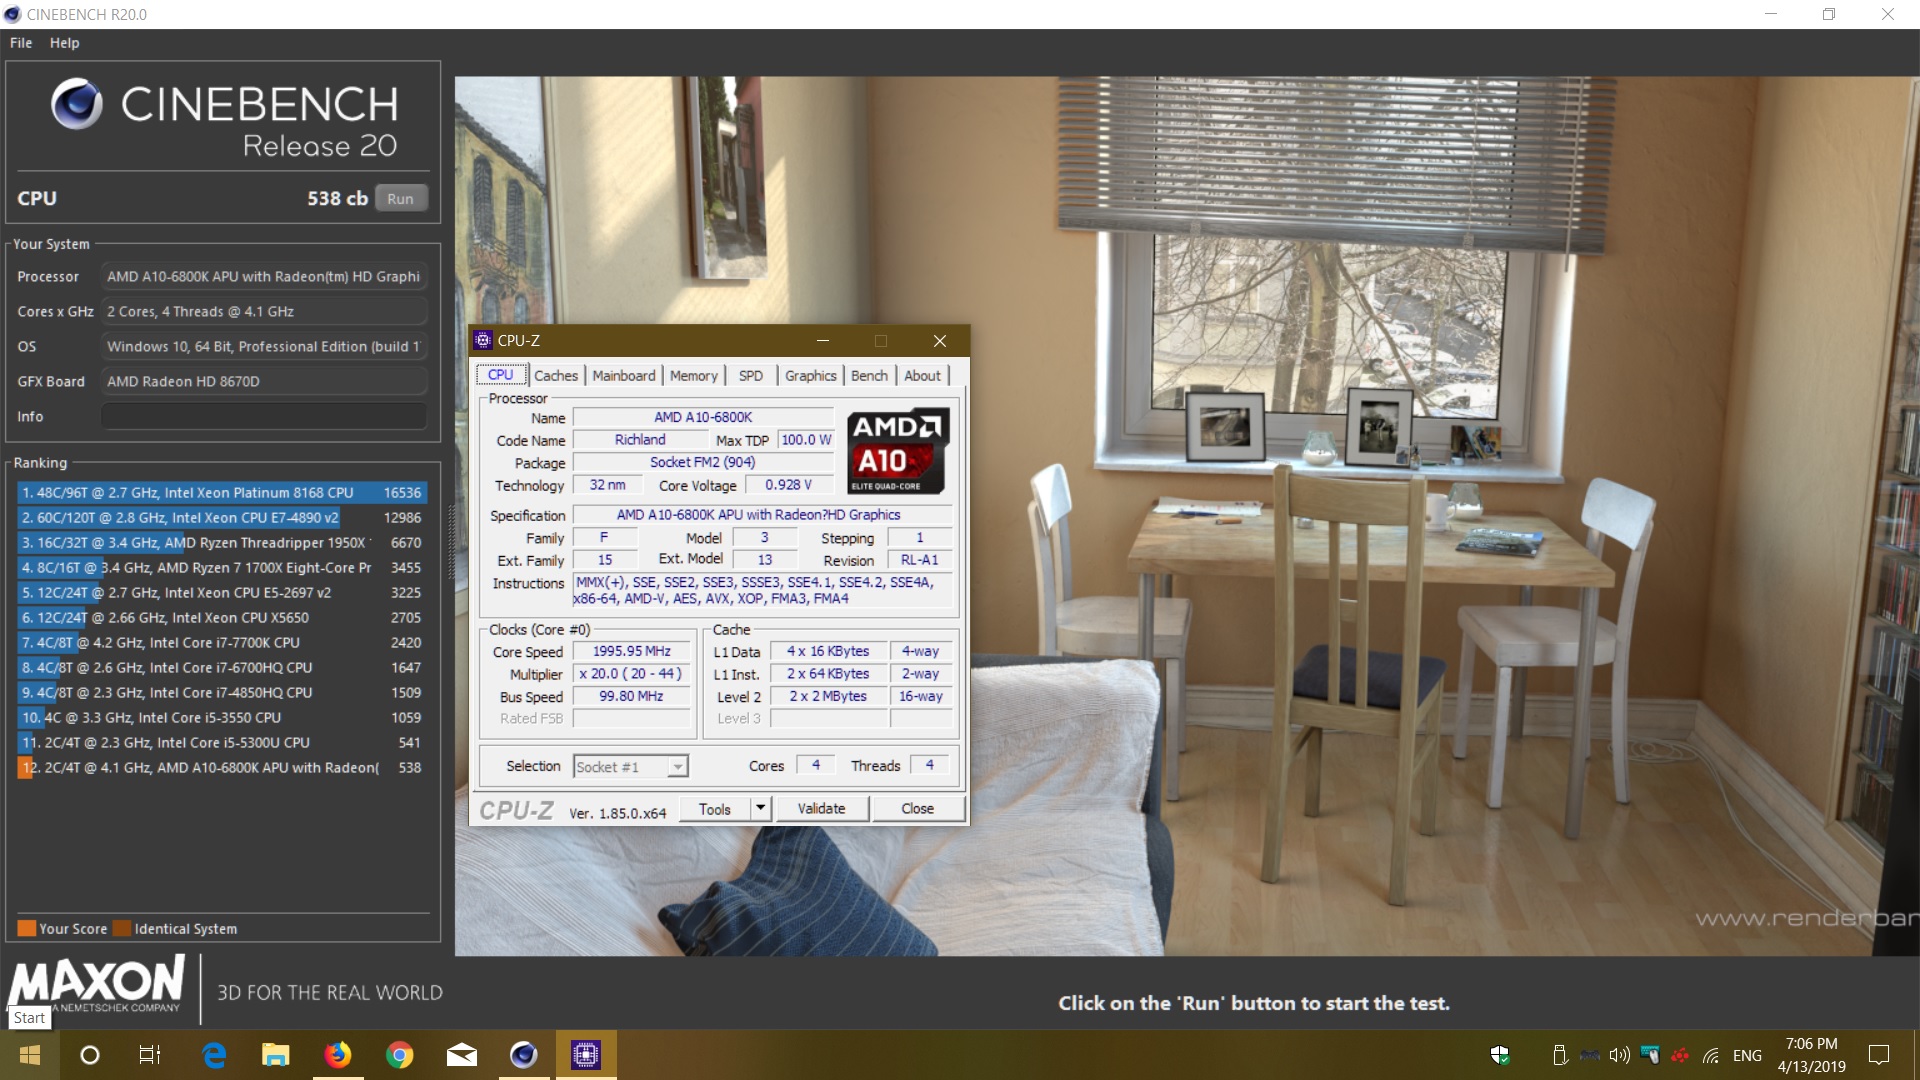Open the Windows Start menu

(x=29, y=1055)
